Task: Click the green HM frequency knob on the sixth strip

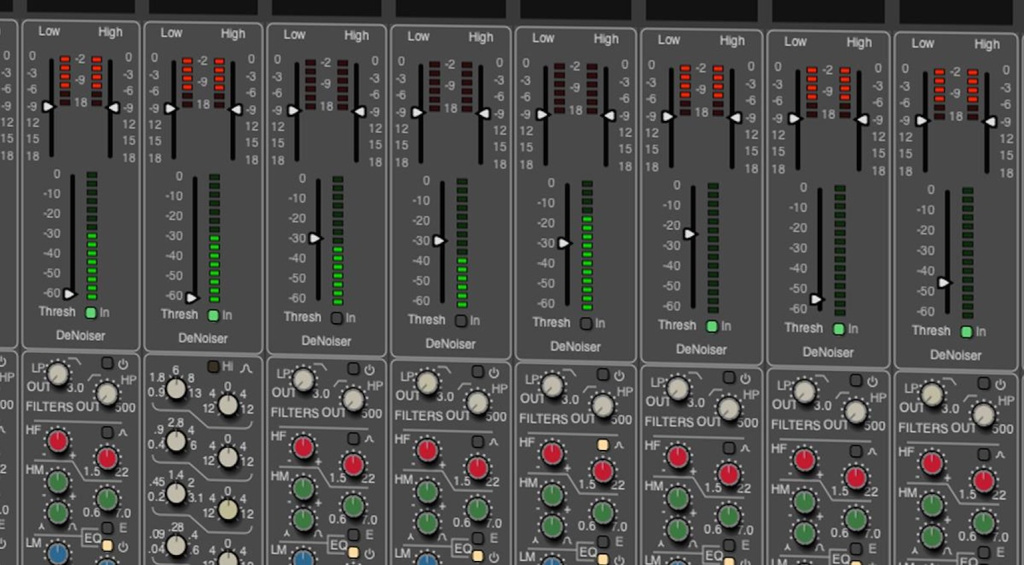Action: pos(729,515)
